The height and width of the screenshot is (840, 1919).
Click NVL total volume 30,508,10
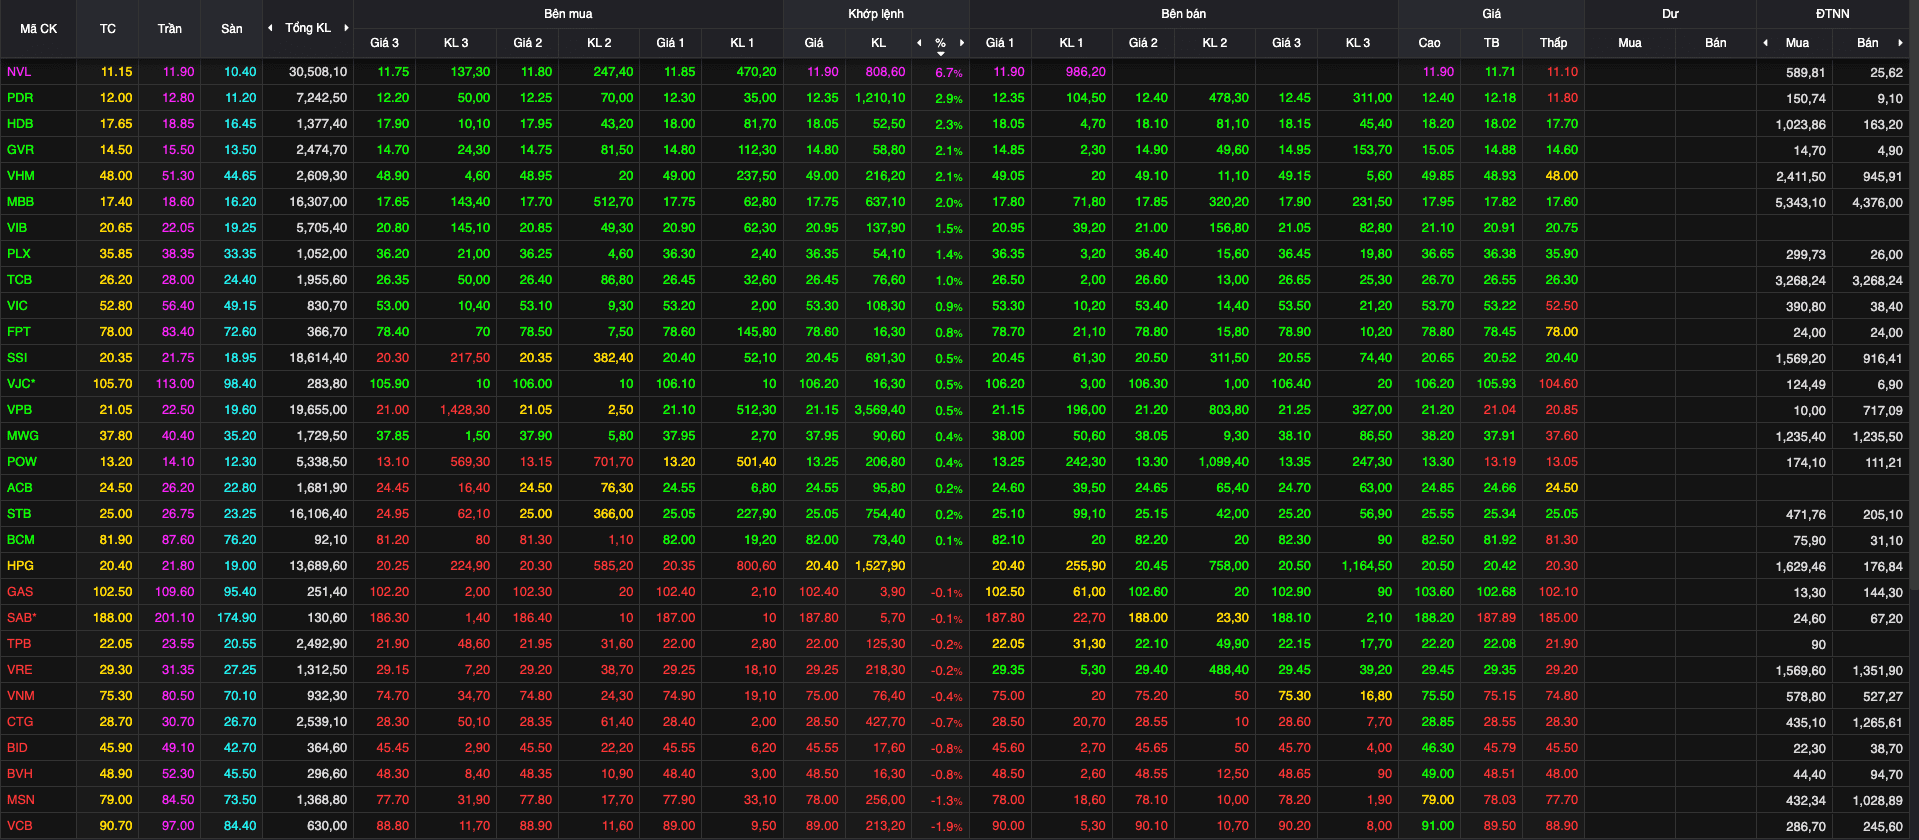click(318, 72)
